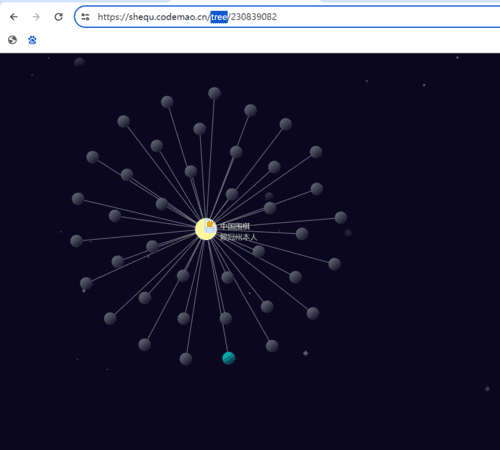
Task: Click the browser back arrow
Action: 14,17
